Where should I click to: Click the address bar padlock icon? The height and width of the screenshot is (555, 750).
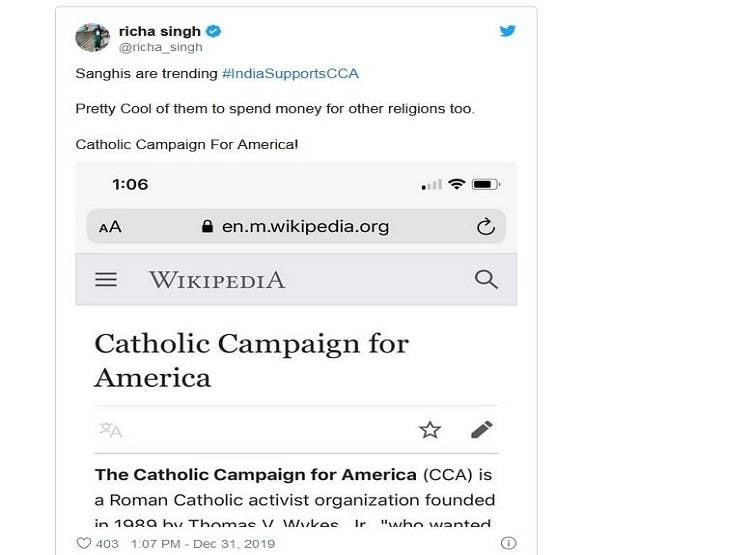point(208,227)
